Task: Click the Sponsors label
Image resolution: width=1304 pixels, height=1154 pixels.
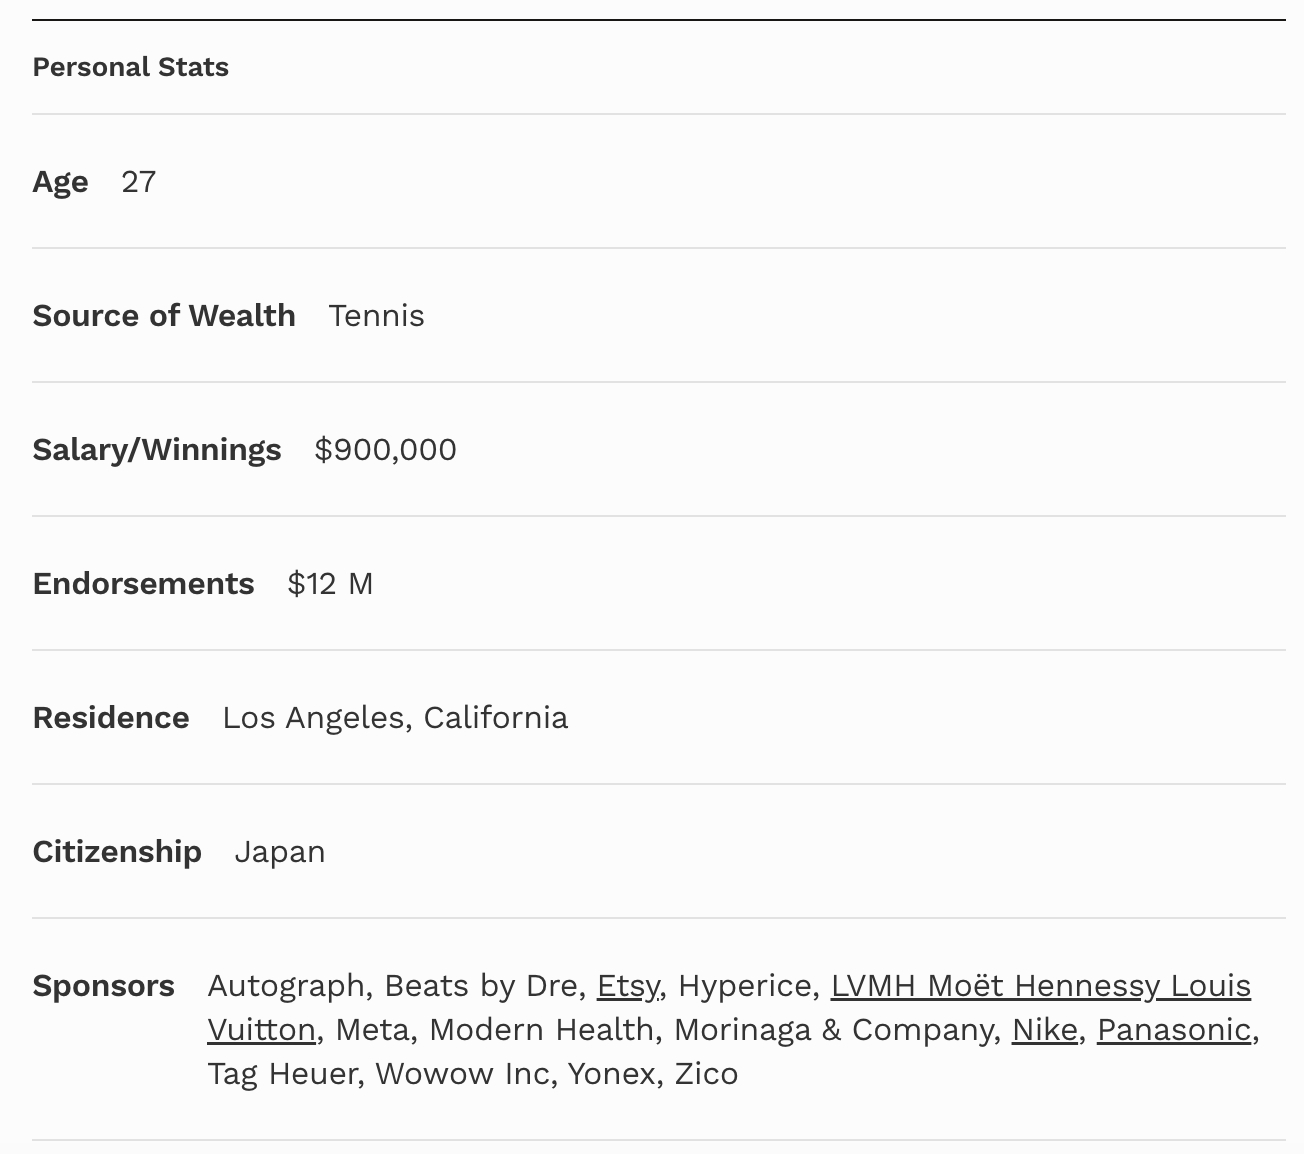Action: click(103, 986)
